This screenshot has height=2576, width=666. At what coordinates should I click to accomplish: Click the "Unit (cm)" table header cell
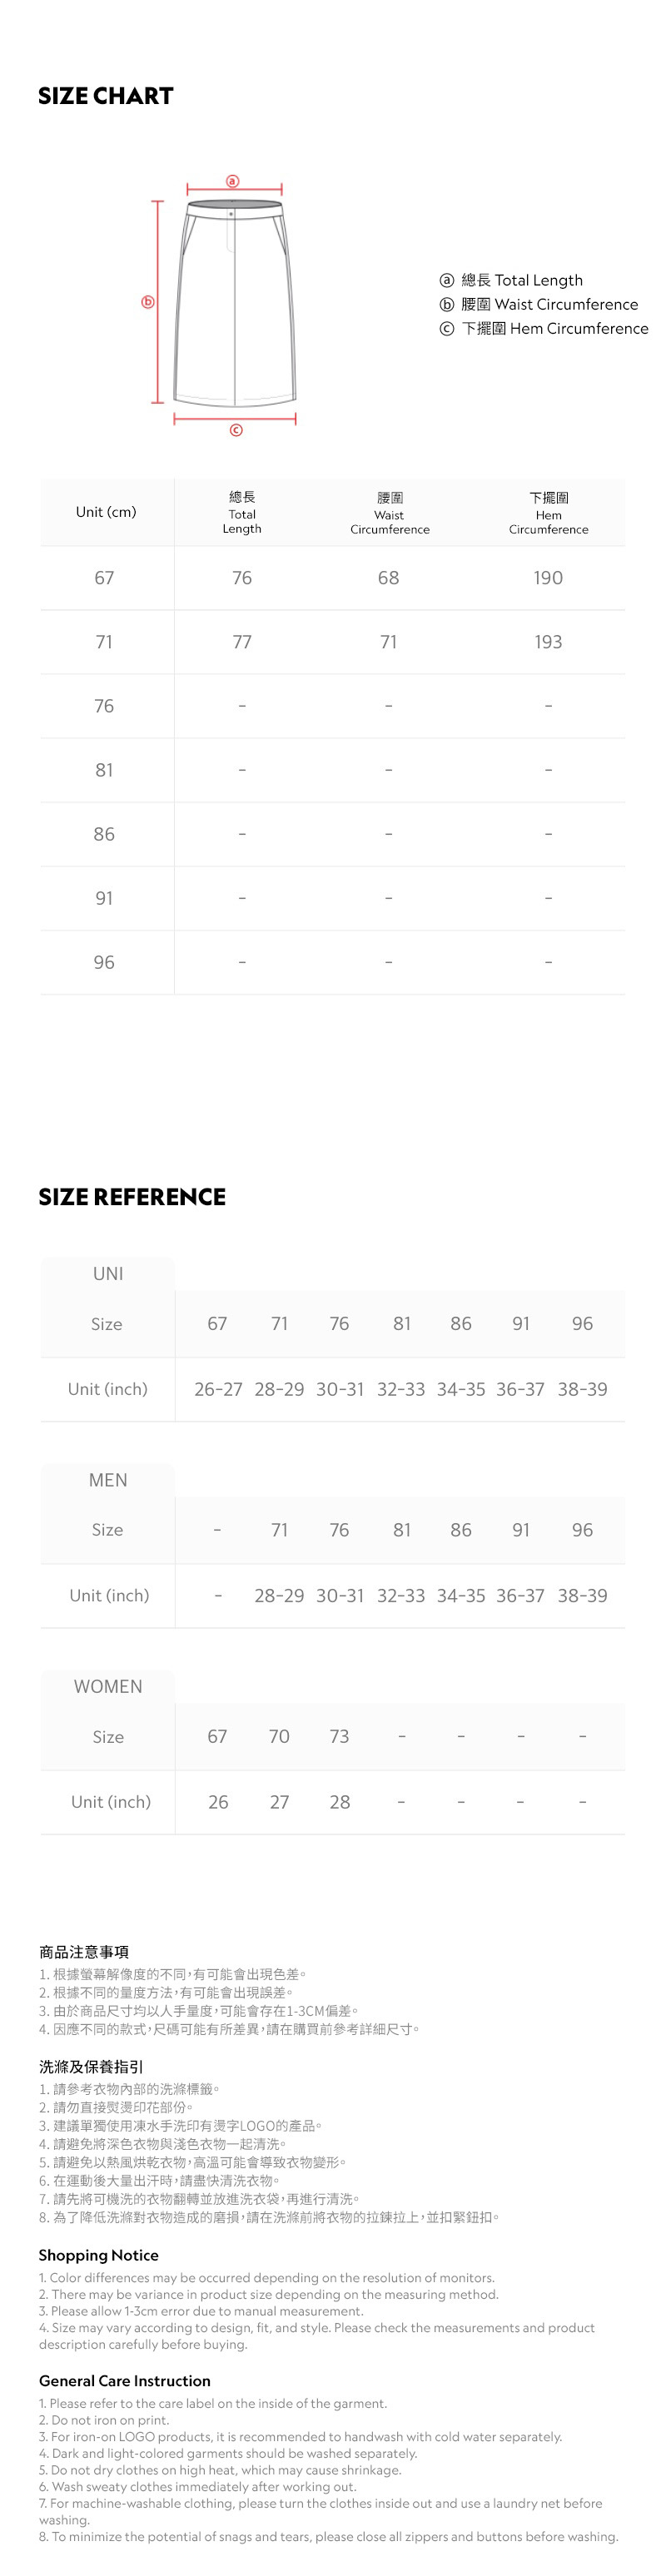point(106,512)
